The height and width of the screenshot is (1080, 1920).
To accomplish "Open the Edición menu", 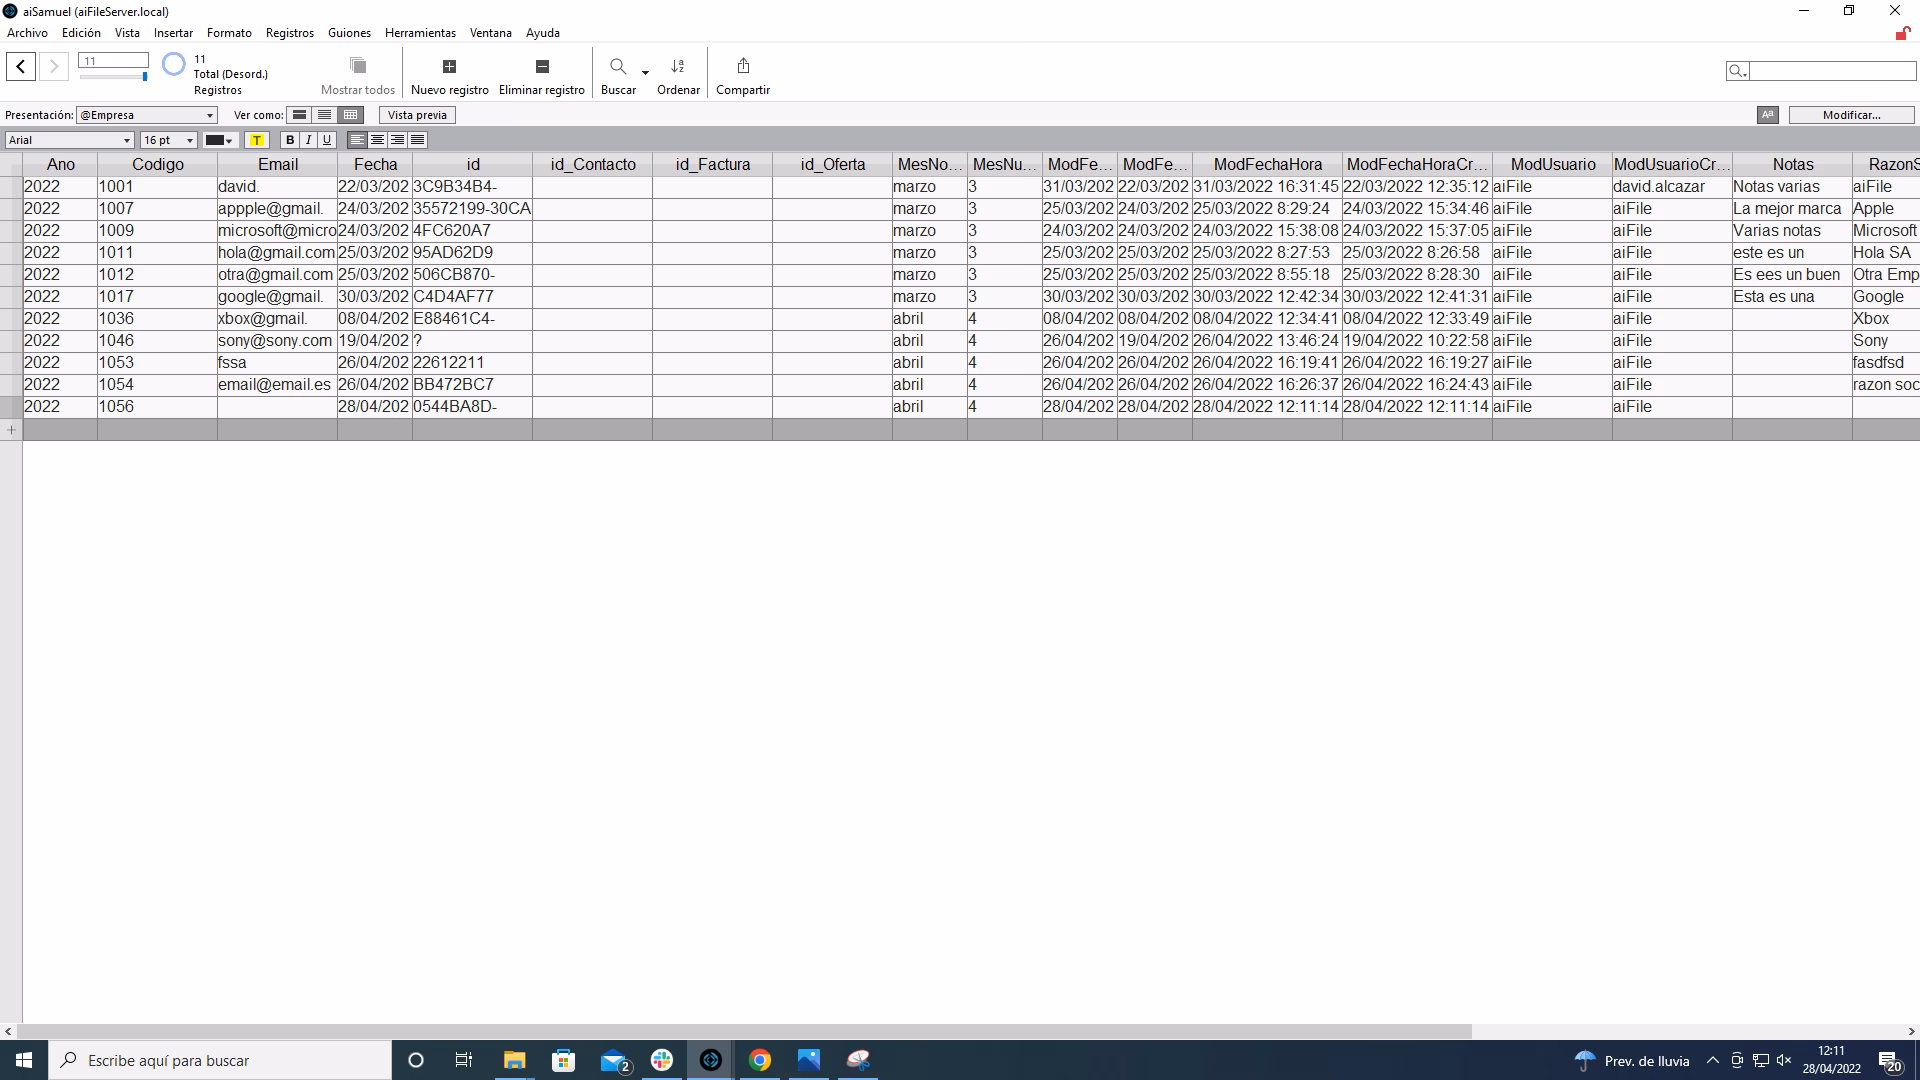I will pyautogui.click(x=81, y=33).
